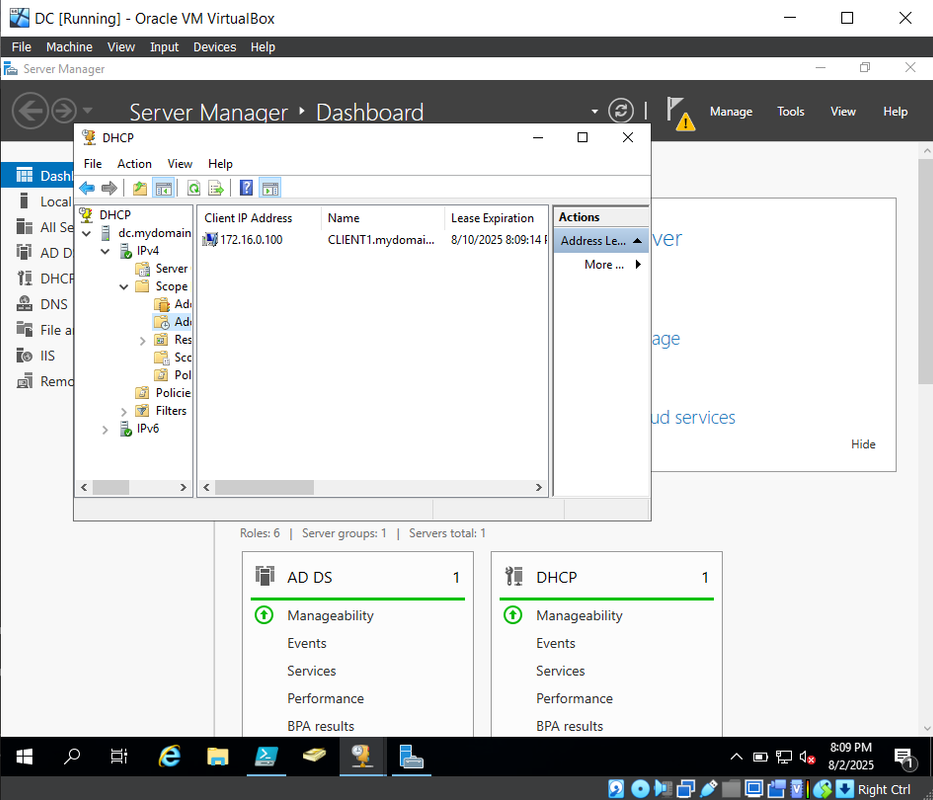The width and height of the screenshot is (933, 800).
Task: Click the Server Manager refresh icon
Action: click(621, 110)
